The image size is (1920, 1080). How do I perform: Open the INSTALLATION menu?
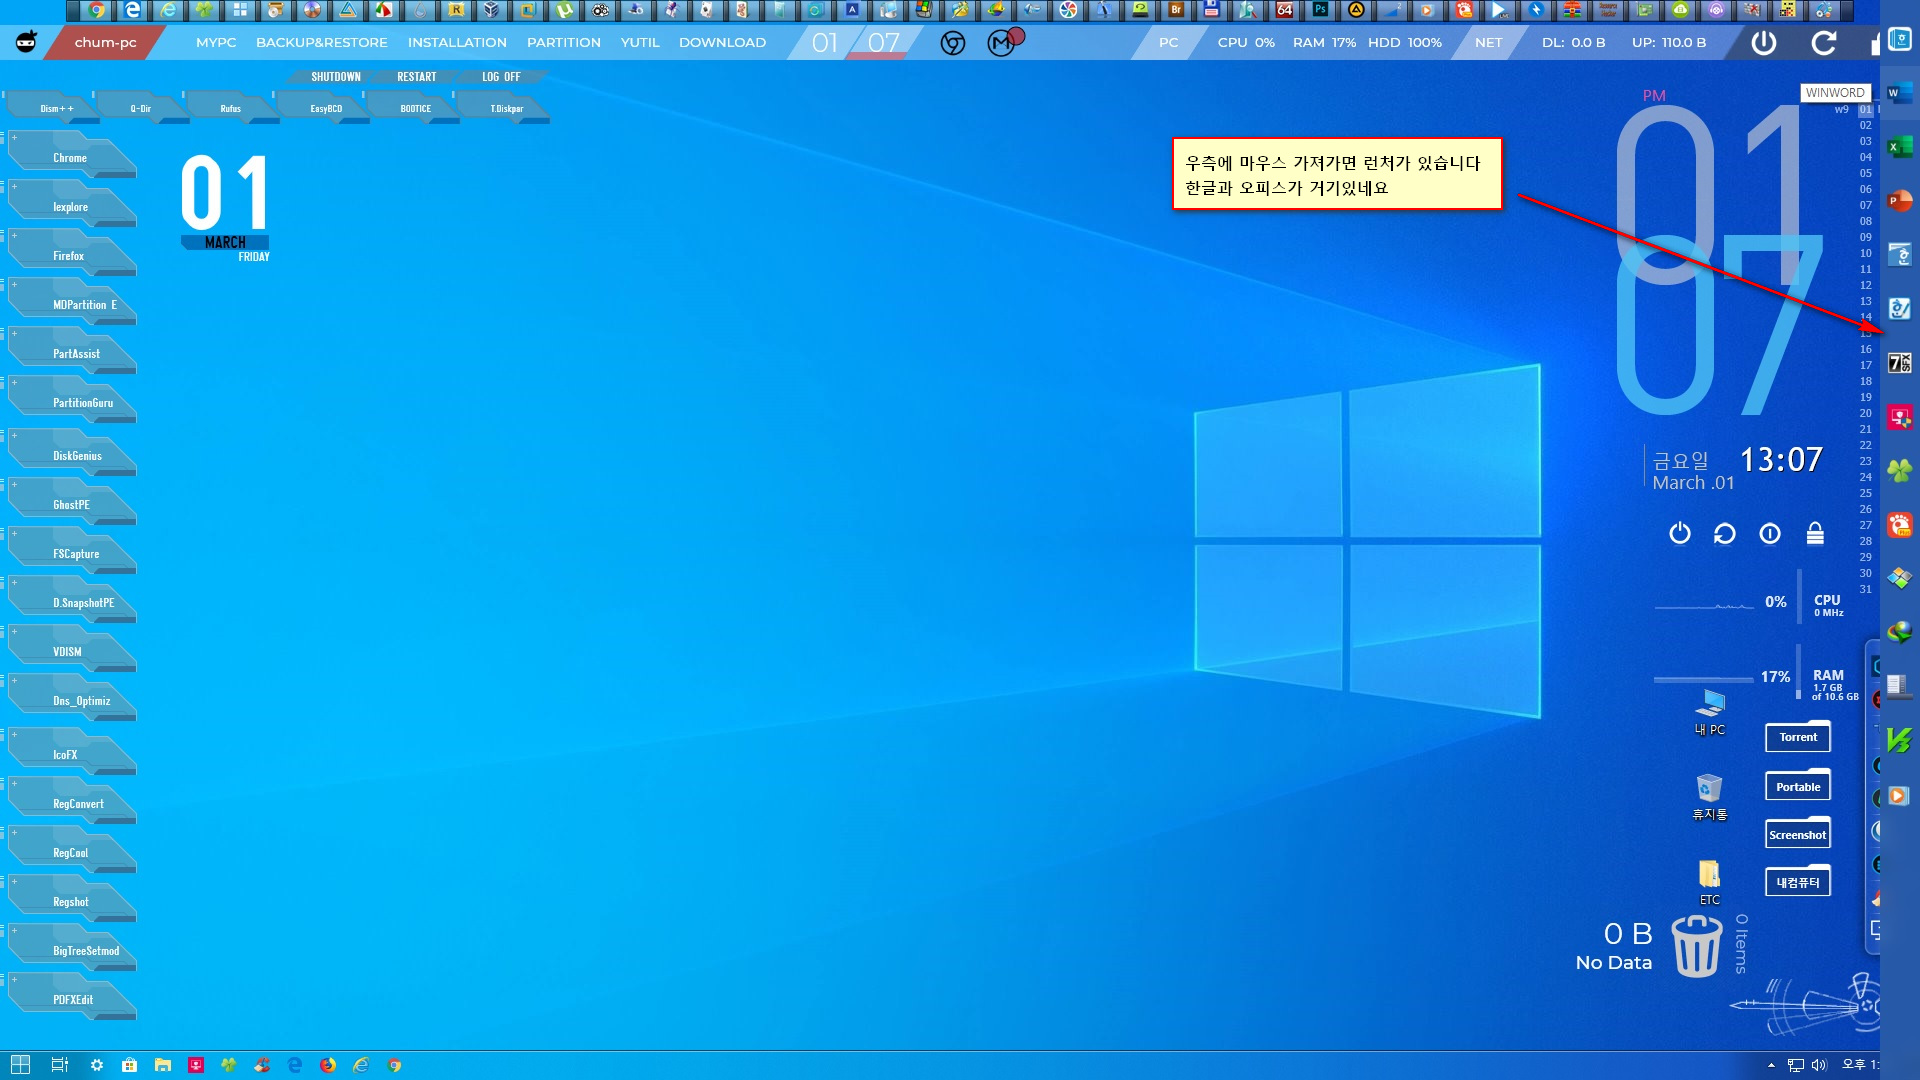(457, 43)
